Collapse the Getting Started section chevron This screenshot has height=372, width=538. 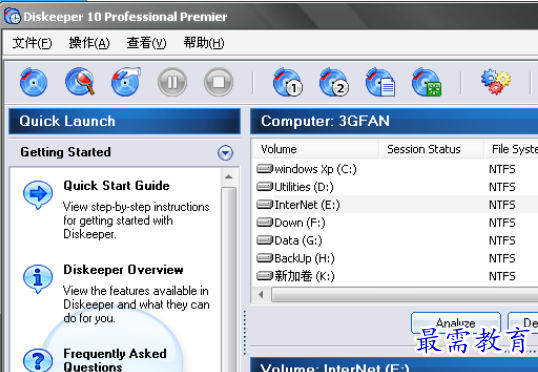225,153
